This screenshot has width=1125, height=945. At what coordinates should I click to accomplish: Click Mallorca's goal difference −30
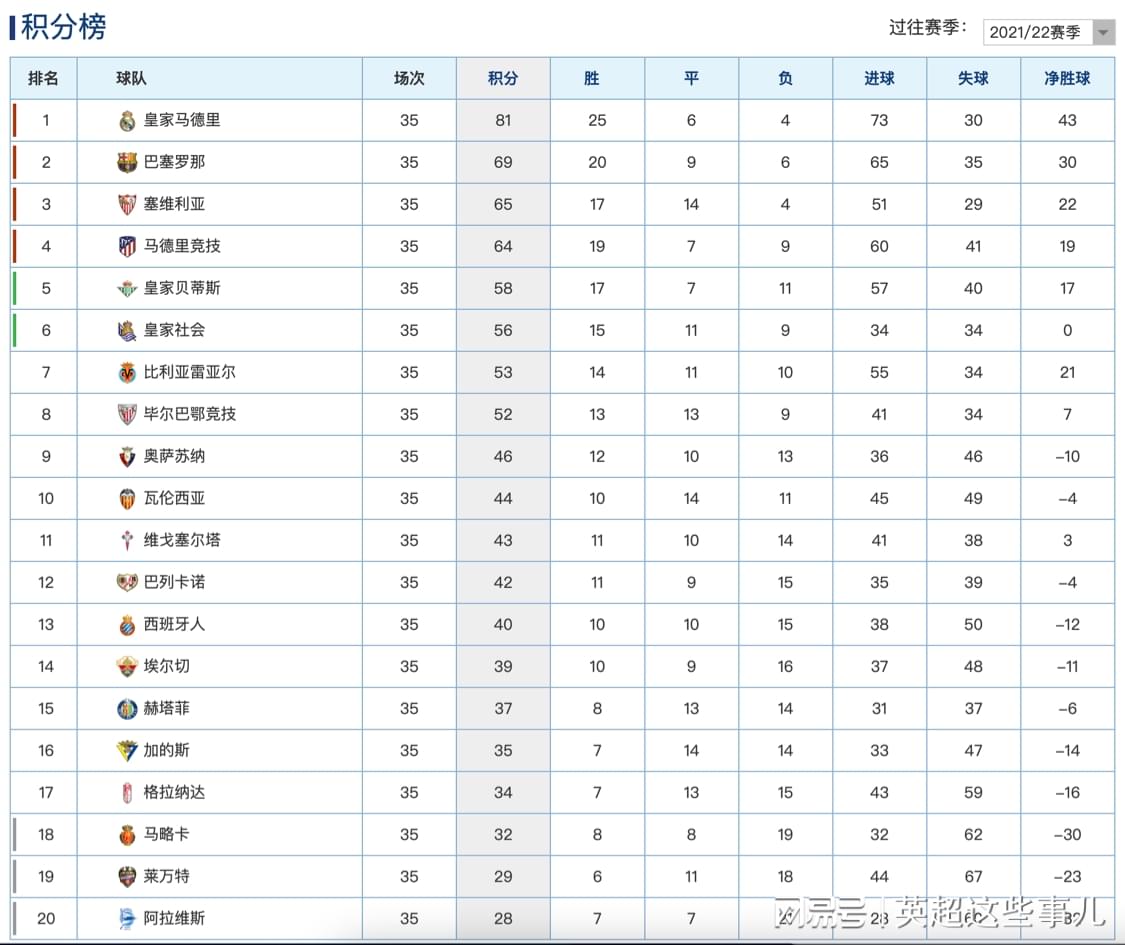click(1067, 834)
